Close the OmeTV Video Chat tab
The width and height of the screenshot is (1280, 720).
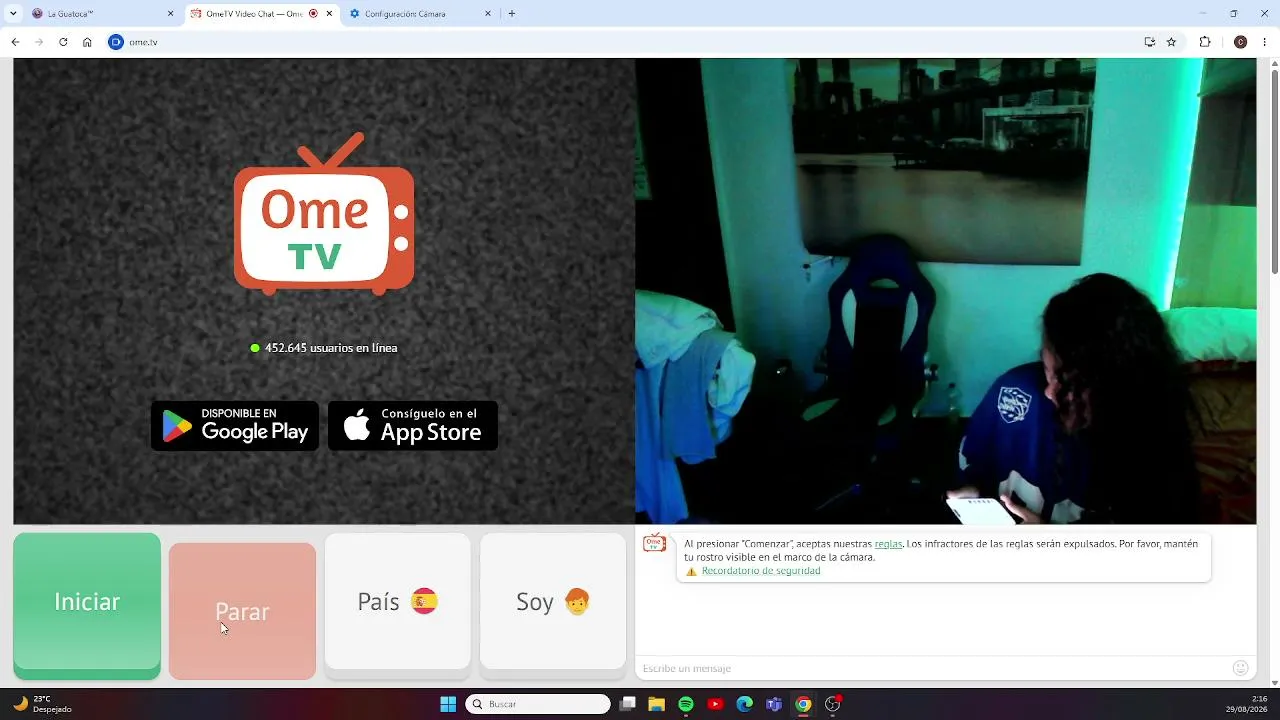[329, 14]
